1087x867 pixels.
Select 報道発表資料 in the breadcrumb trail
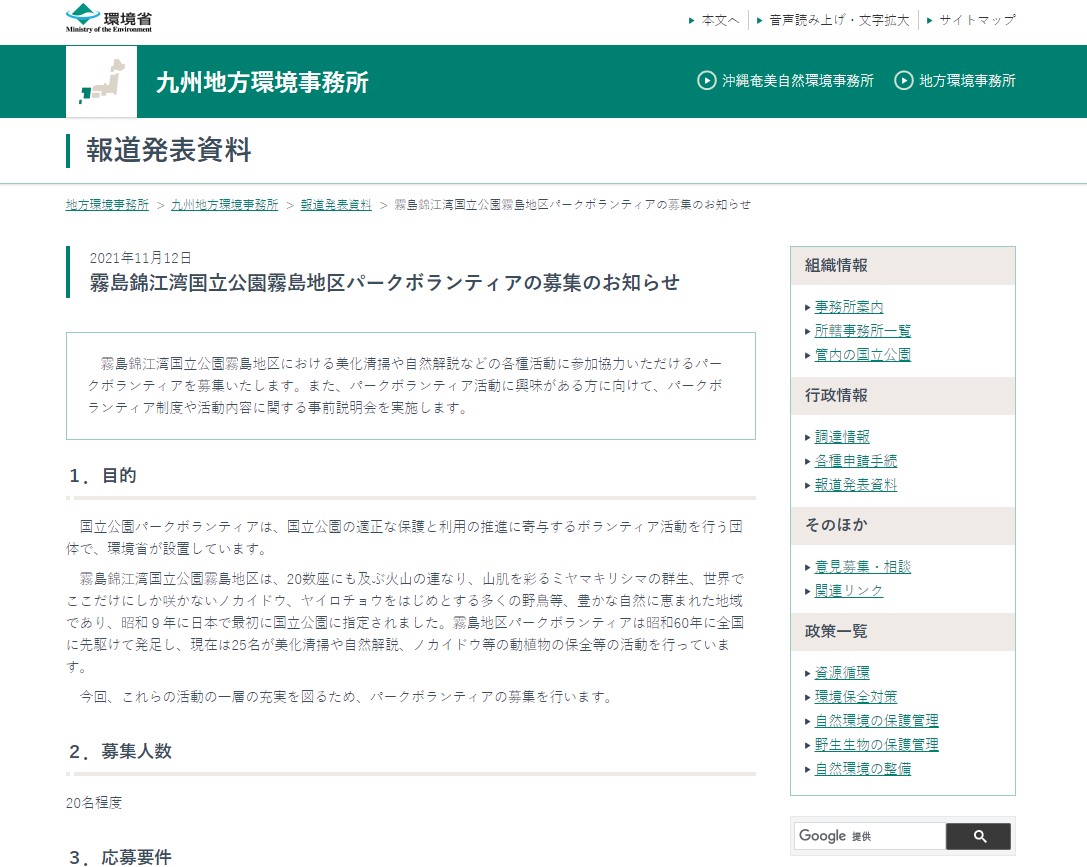pos(336,204)
